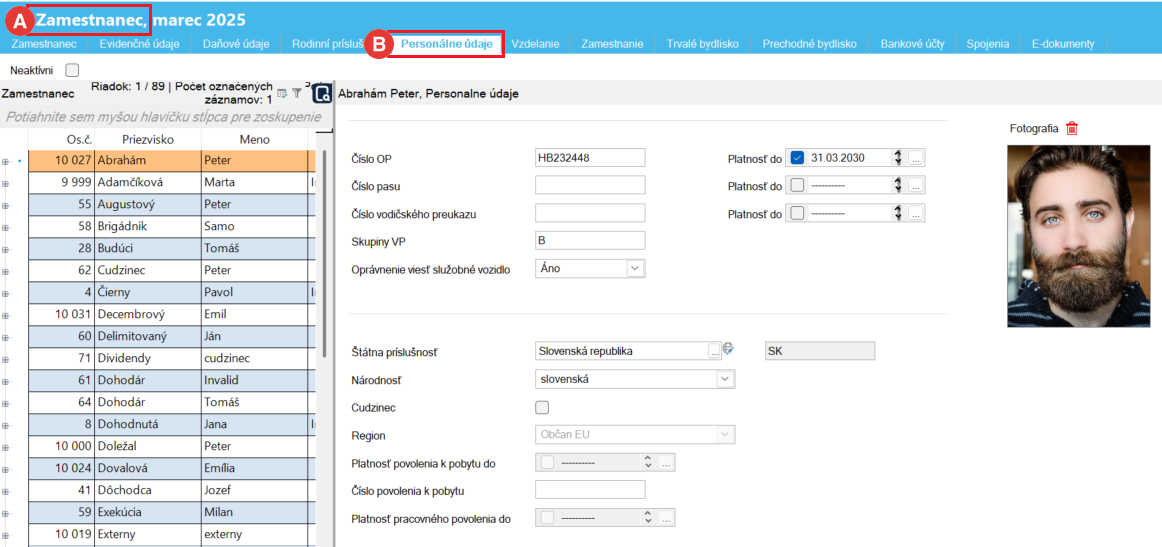This screenshot has width=1162, height=547.
Task: Open the Bankové účty tab
Action: 912,44
